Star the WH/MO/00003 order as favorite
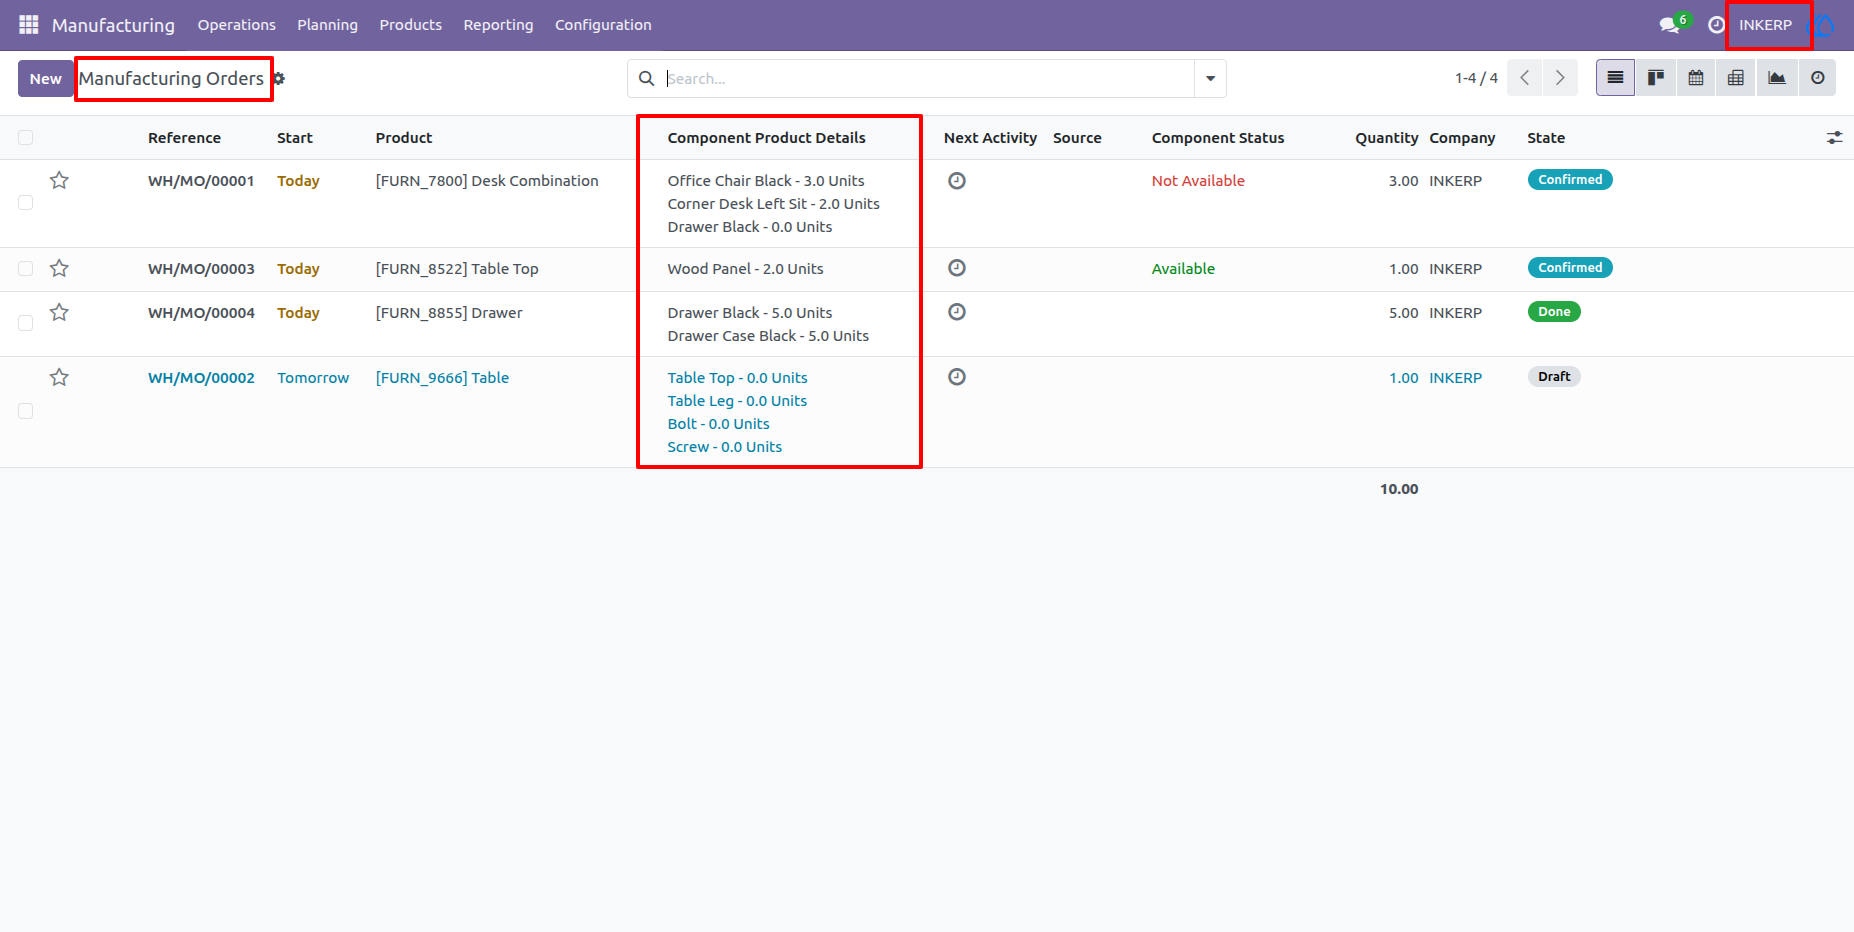Screen dimensions: 1854x932 [x=60, y=268]
